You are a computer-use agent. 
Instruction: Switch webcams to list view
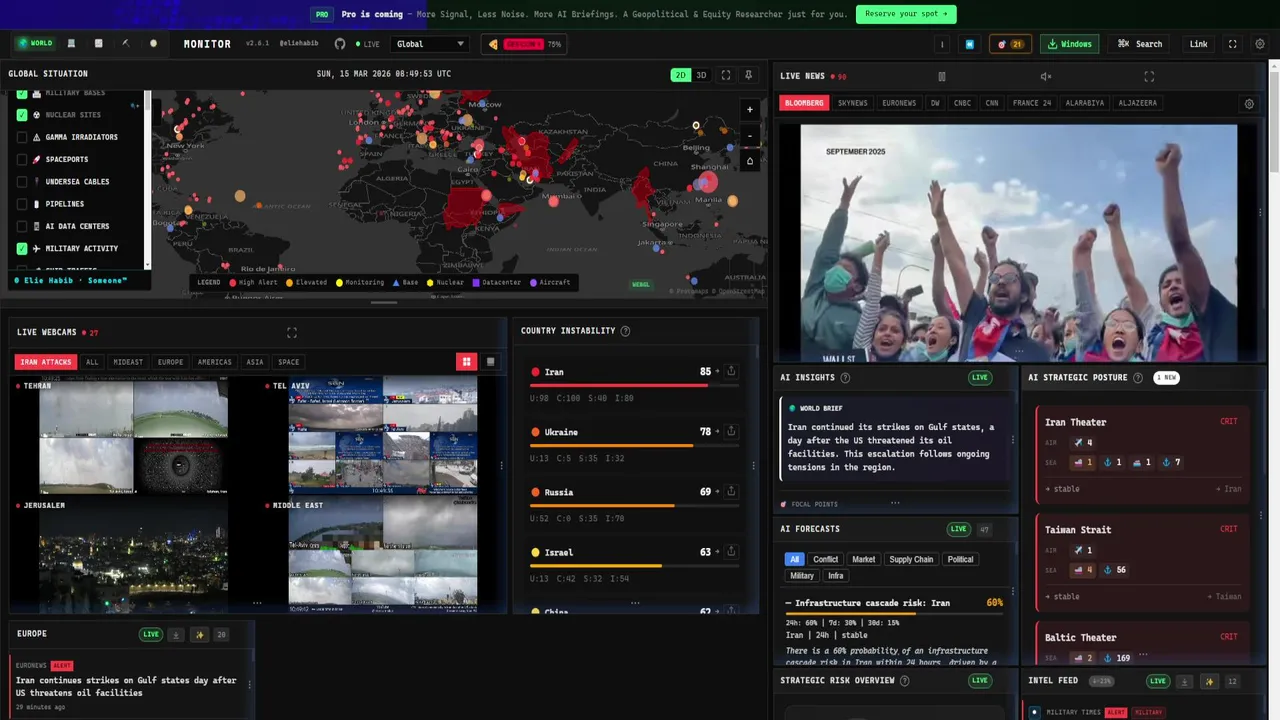click(490, 362)
